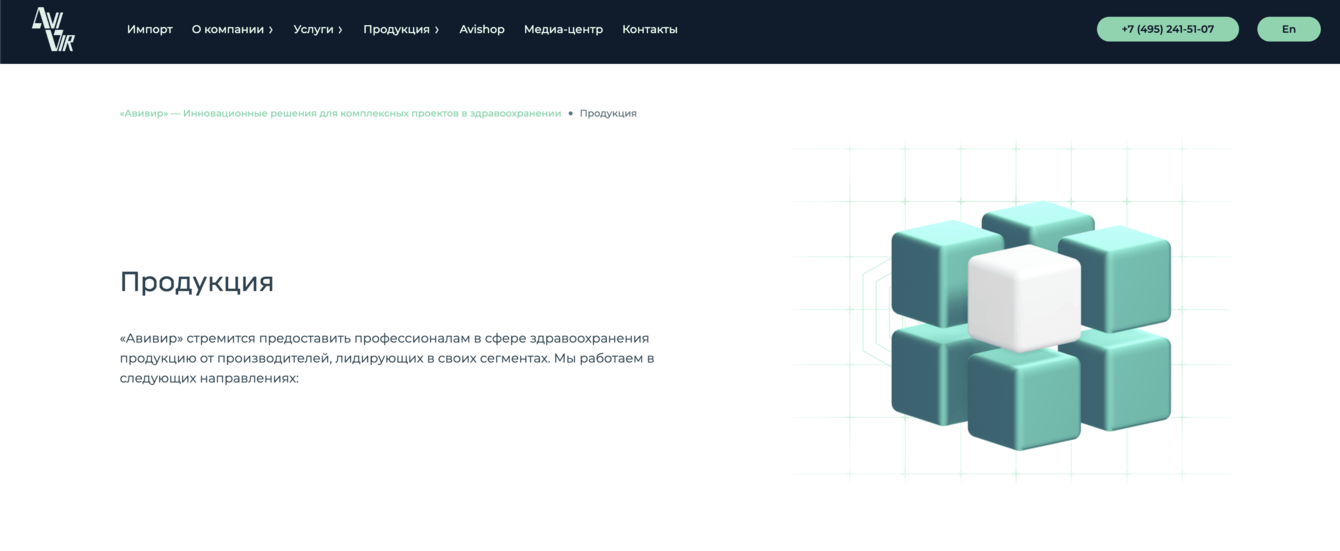Expand the Продукция dropdown in navigation

(x=401, y=29)
